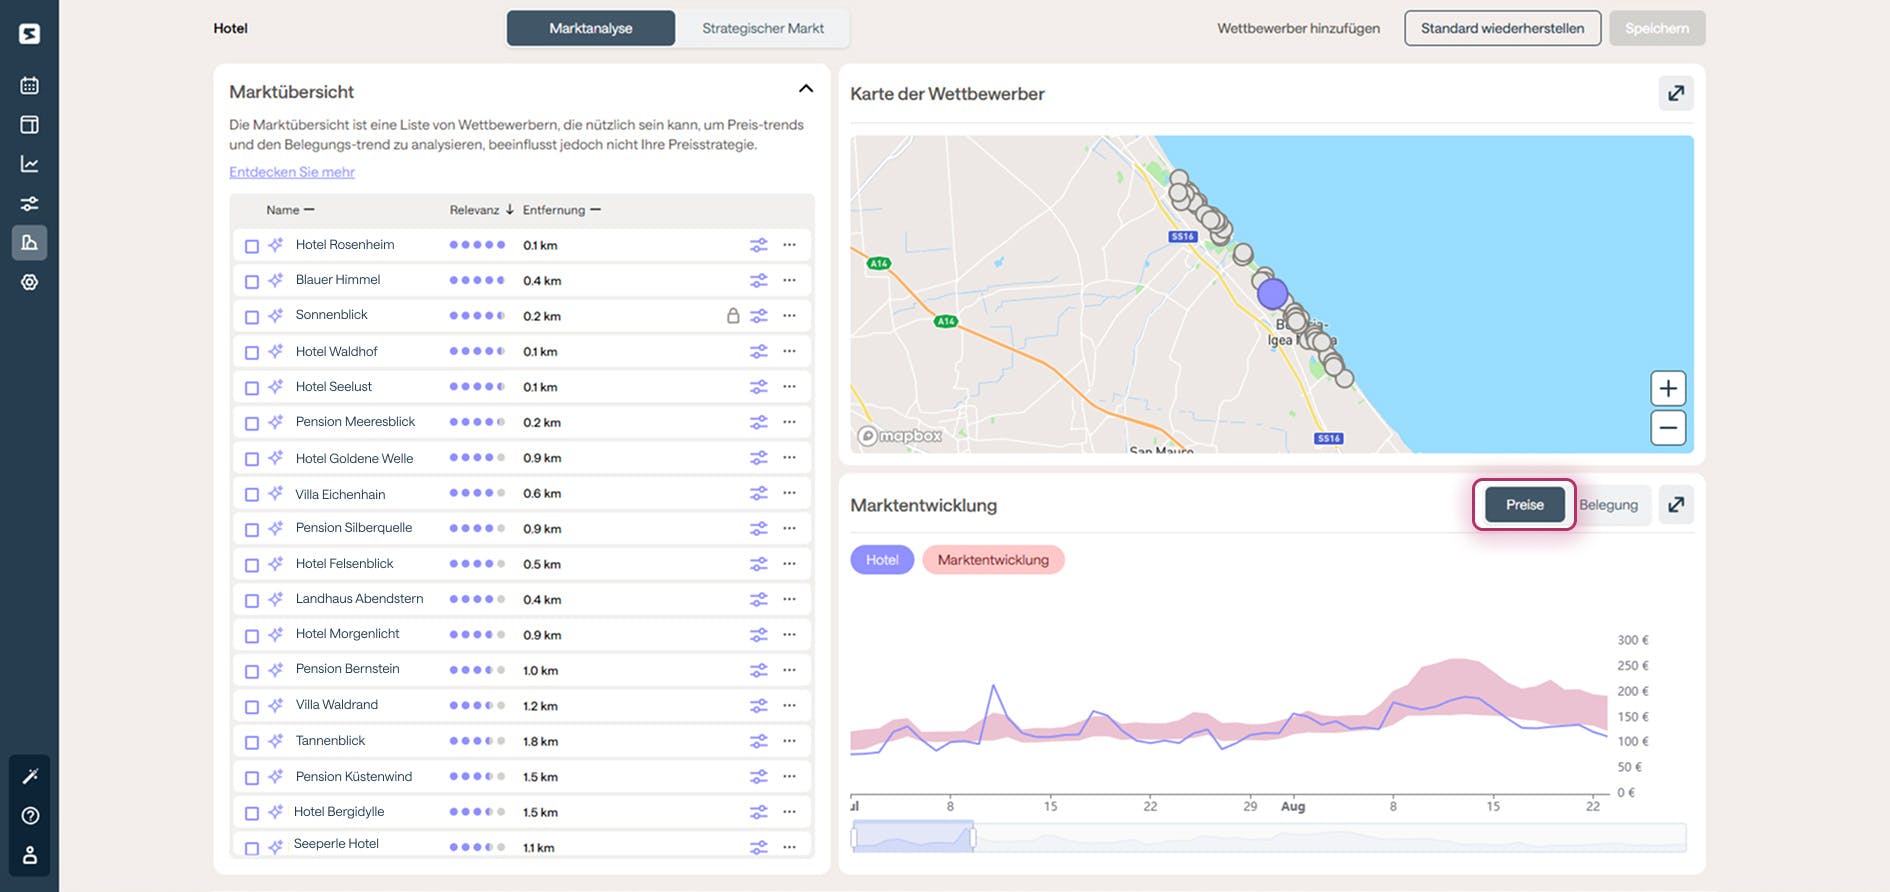Select the Seeperle Hotel row name

(x=336, y=844)
